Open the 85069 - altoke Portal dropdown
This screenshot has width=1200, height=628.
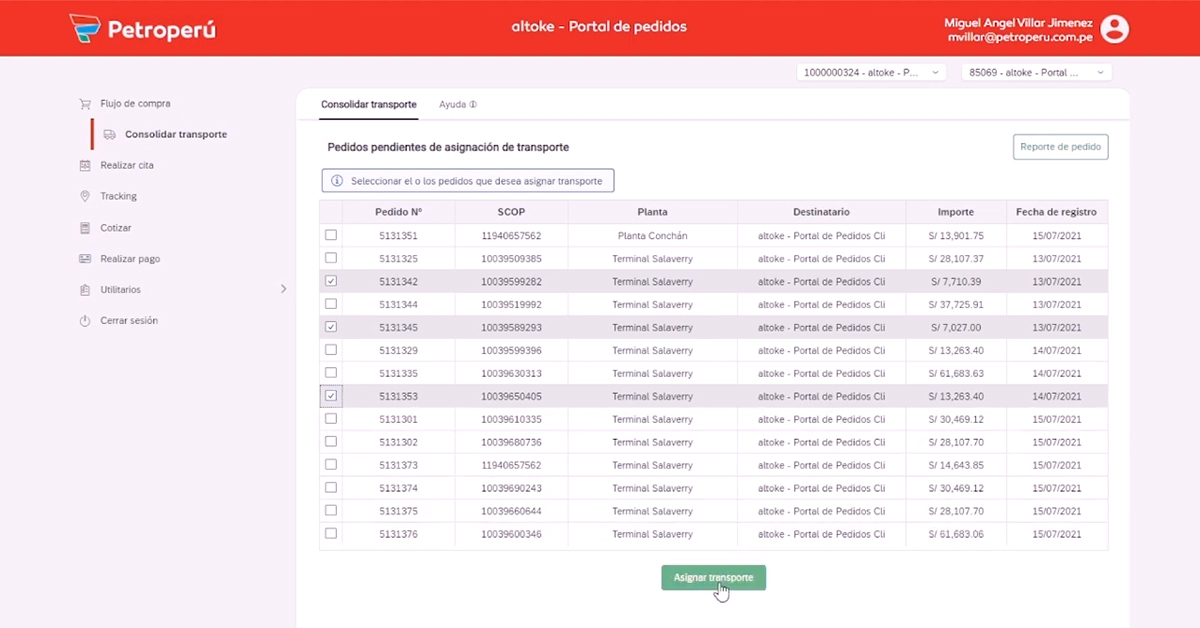(1036, 73)
